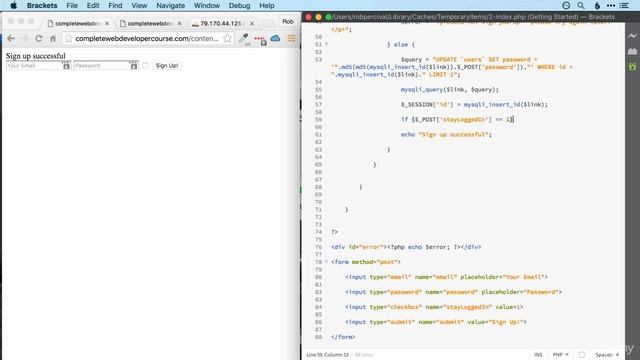Viewport: 640px width, 360px height.
Task: Click the $_SESSION['id'] code line
Action: click(474, 104)
